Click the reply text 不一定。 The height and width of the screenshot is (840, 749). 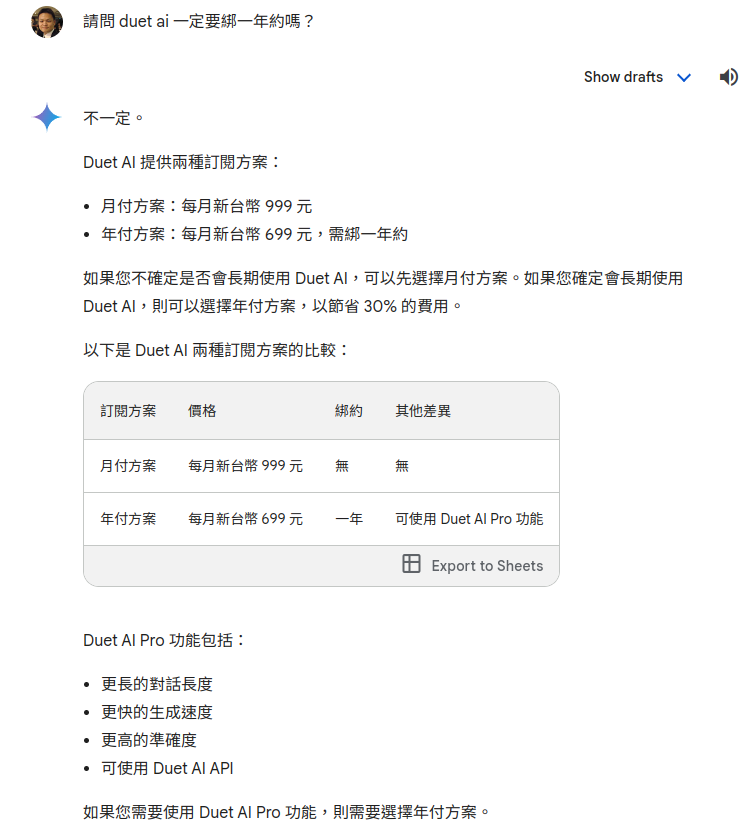click(113, 118)
